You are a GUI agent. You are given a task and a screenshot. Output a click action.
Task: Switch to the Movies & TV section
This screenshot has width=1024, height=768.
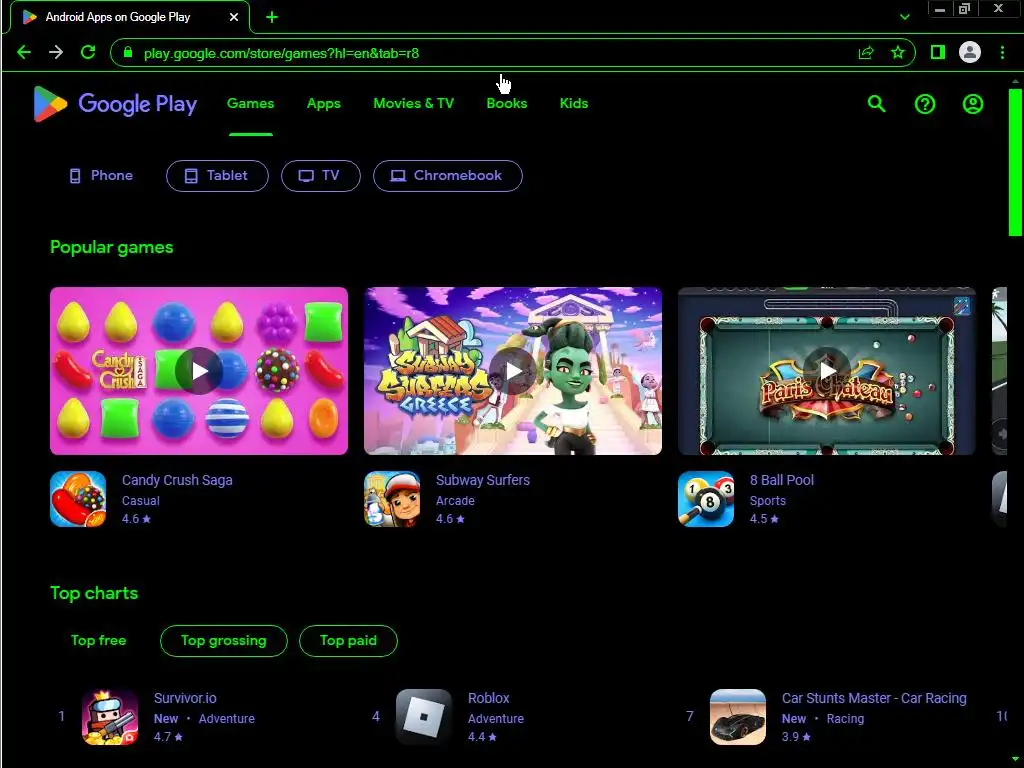click(413, 103)
